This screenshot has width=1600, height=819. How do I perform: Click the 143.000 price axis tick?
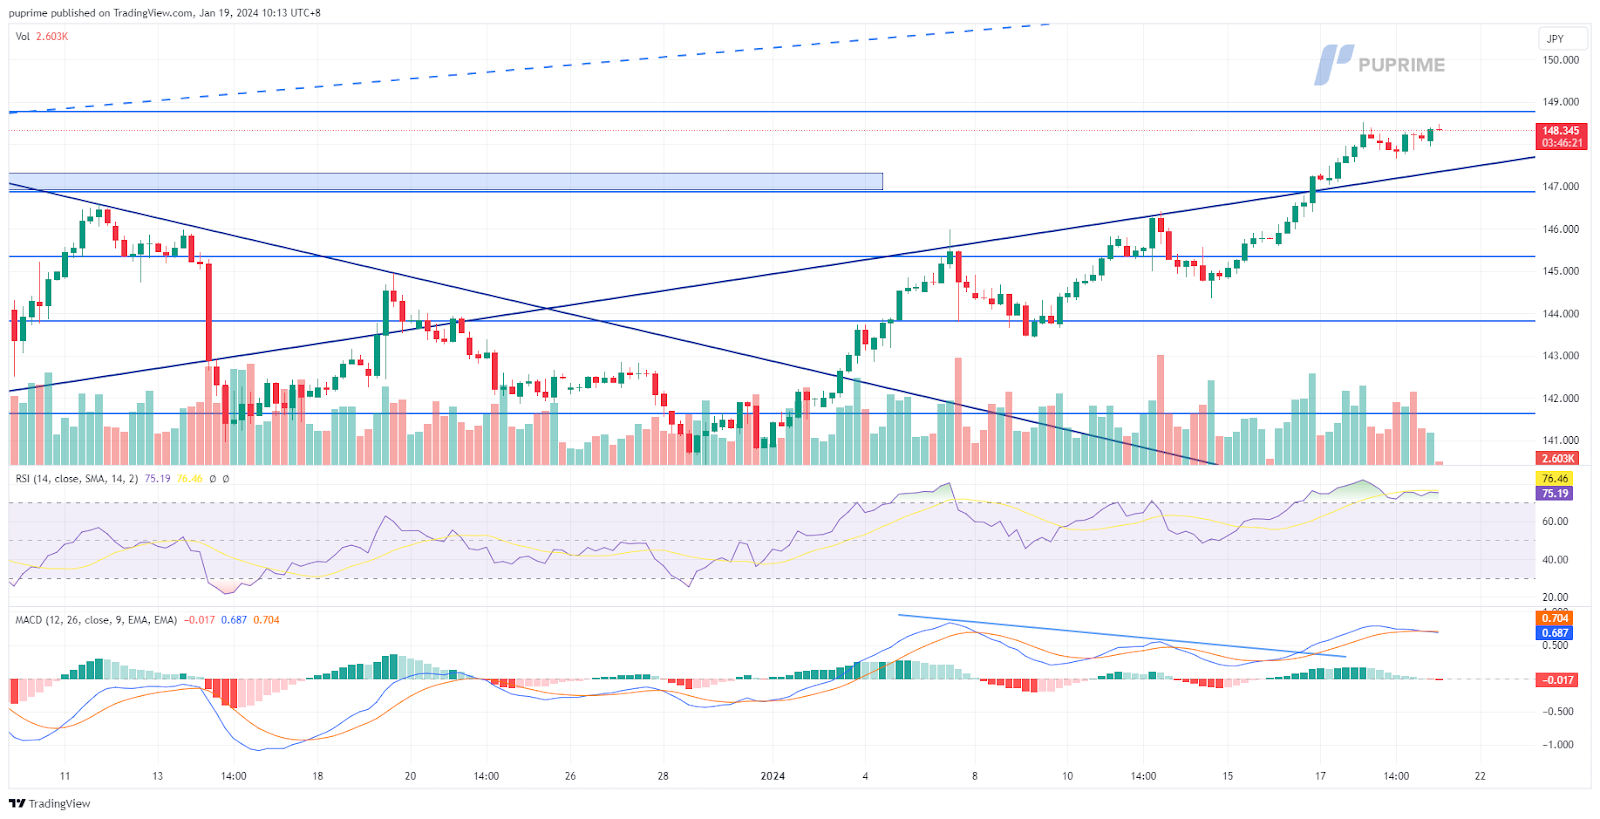click(x=1561, y=356)
